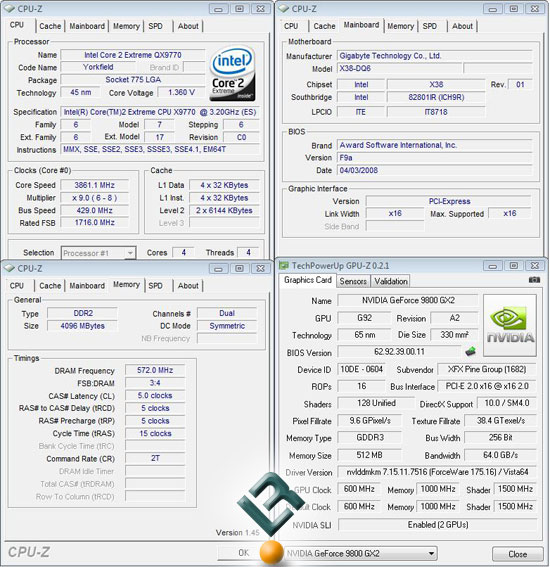
Task: Maximize the top-left CPU-Z processor window
Action: coord(239,9)
